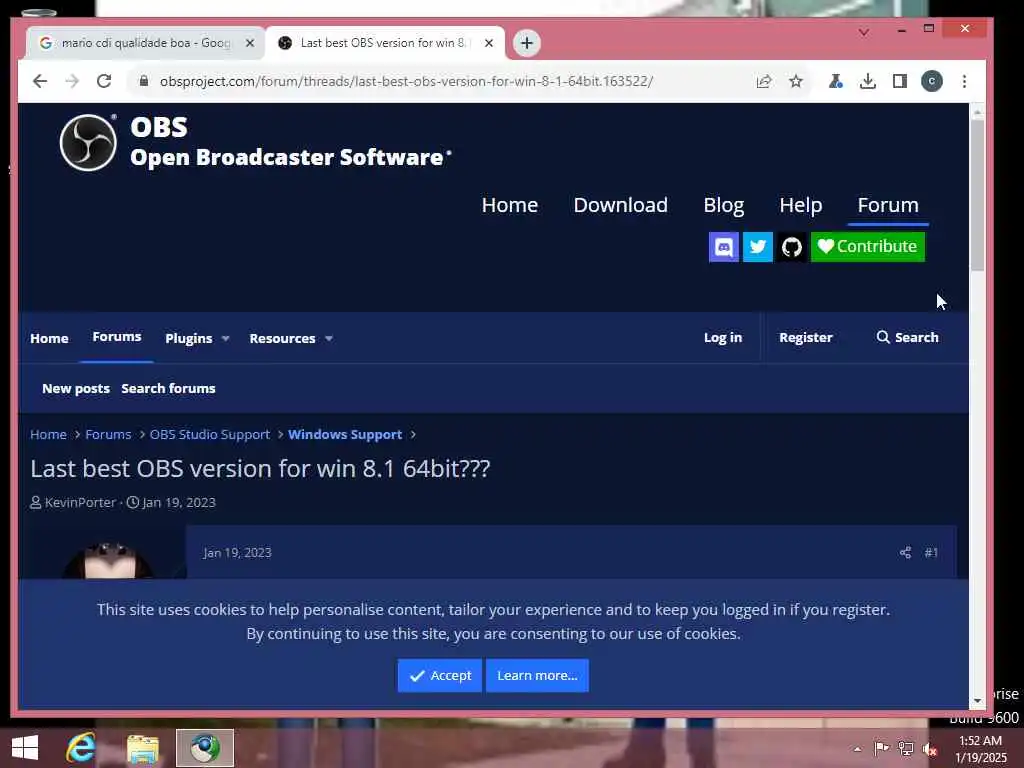This screenshot has width=1024, height=768.
Task: Open New posts
Action: [76, 389]
